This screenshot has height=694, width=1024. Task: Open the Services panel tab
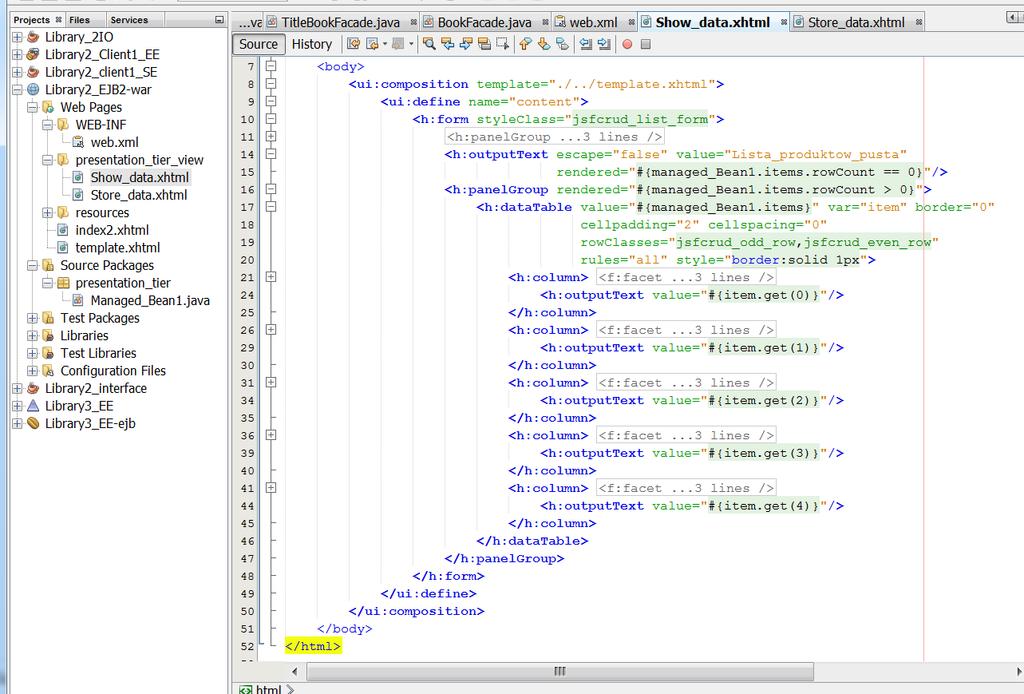click(129, 20)
